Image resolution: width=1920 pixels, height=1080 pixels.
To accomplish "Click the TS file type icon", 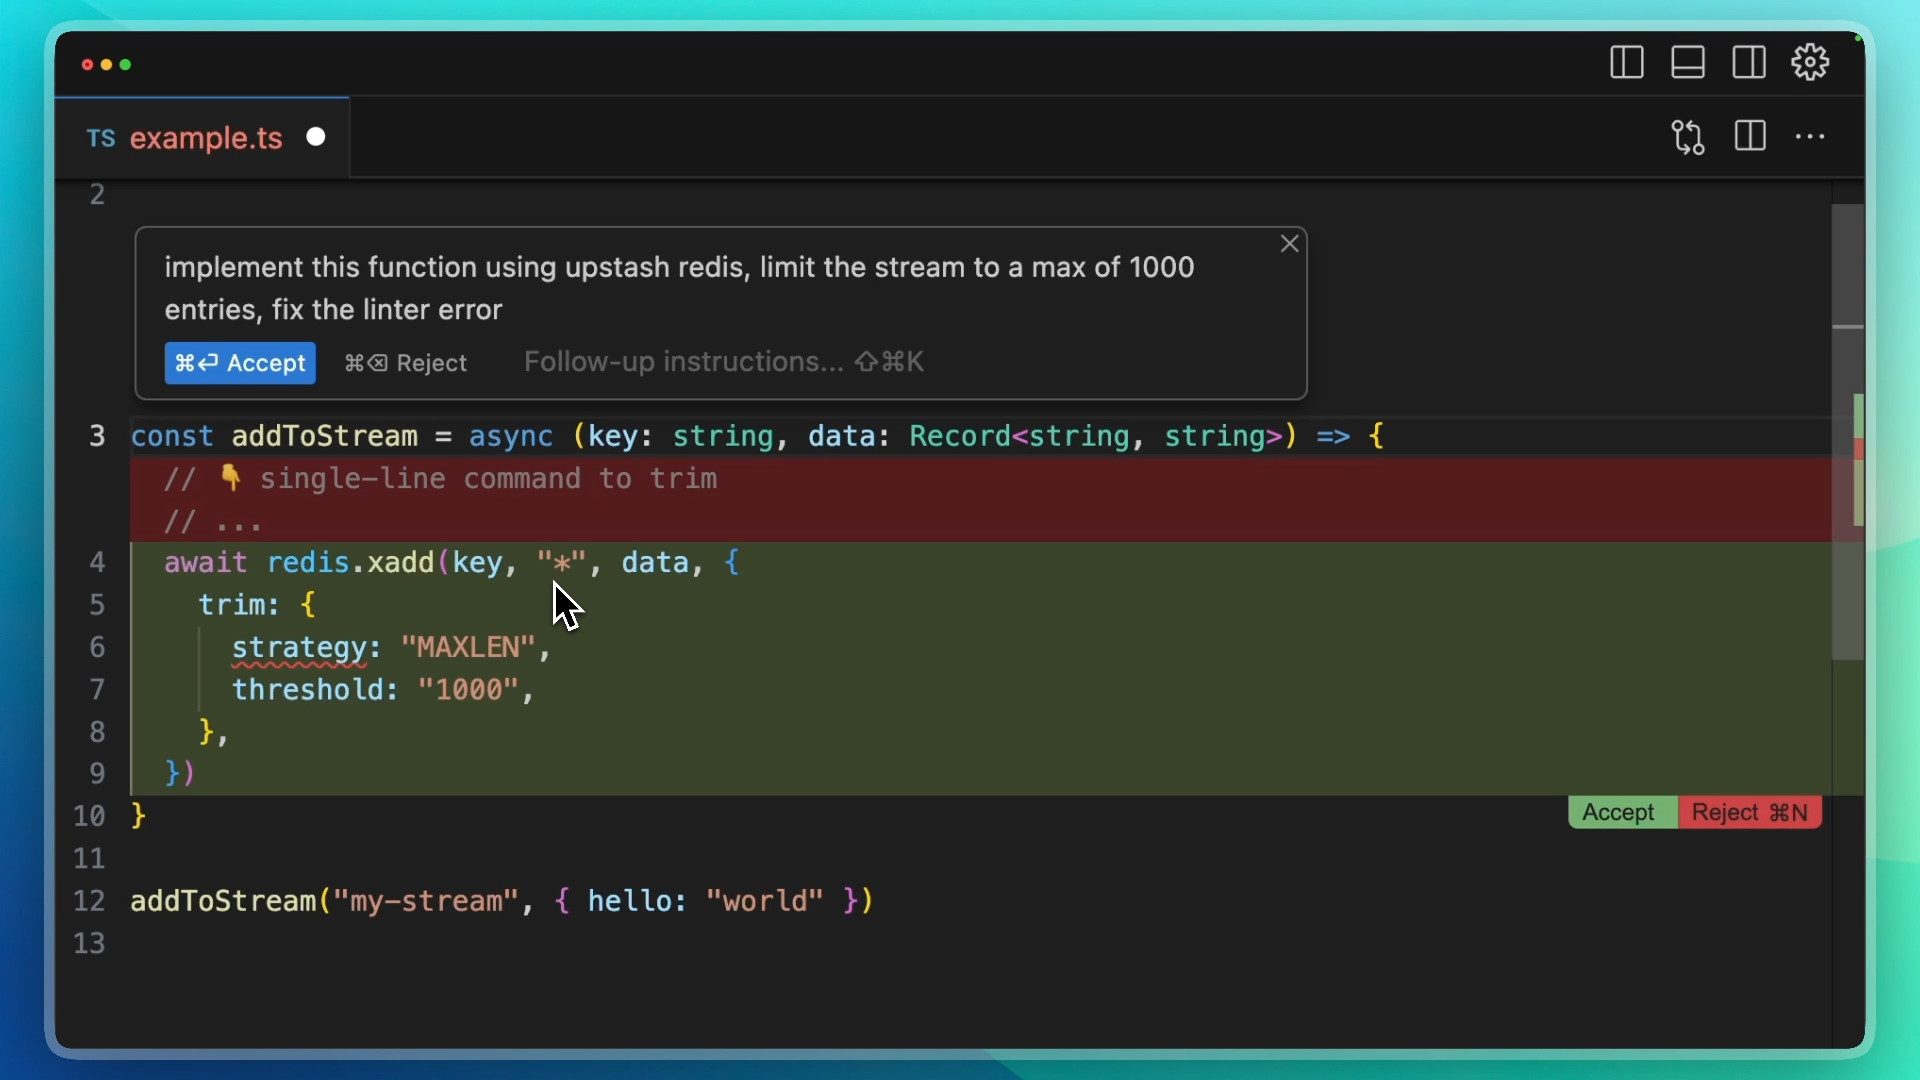I will pos(100,138).
